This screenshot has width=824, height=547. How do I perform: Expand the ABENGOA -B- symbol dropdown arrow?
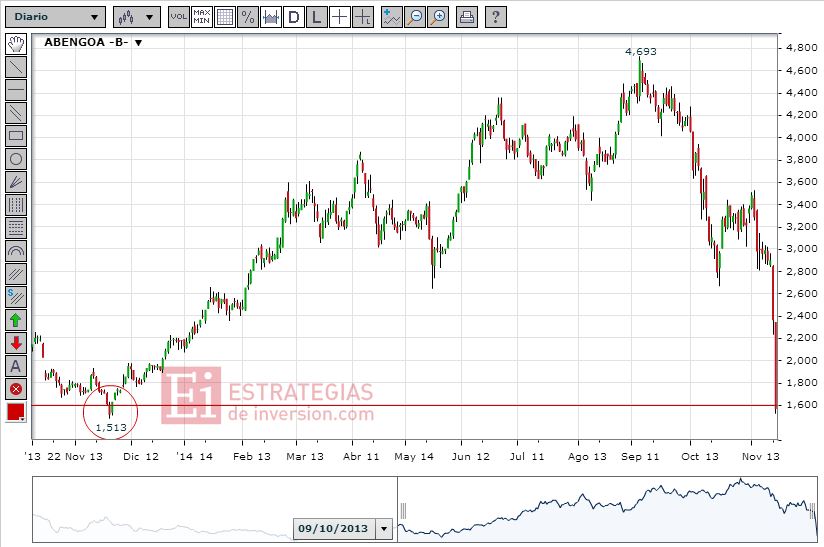coord(138,43)
